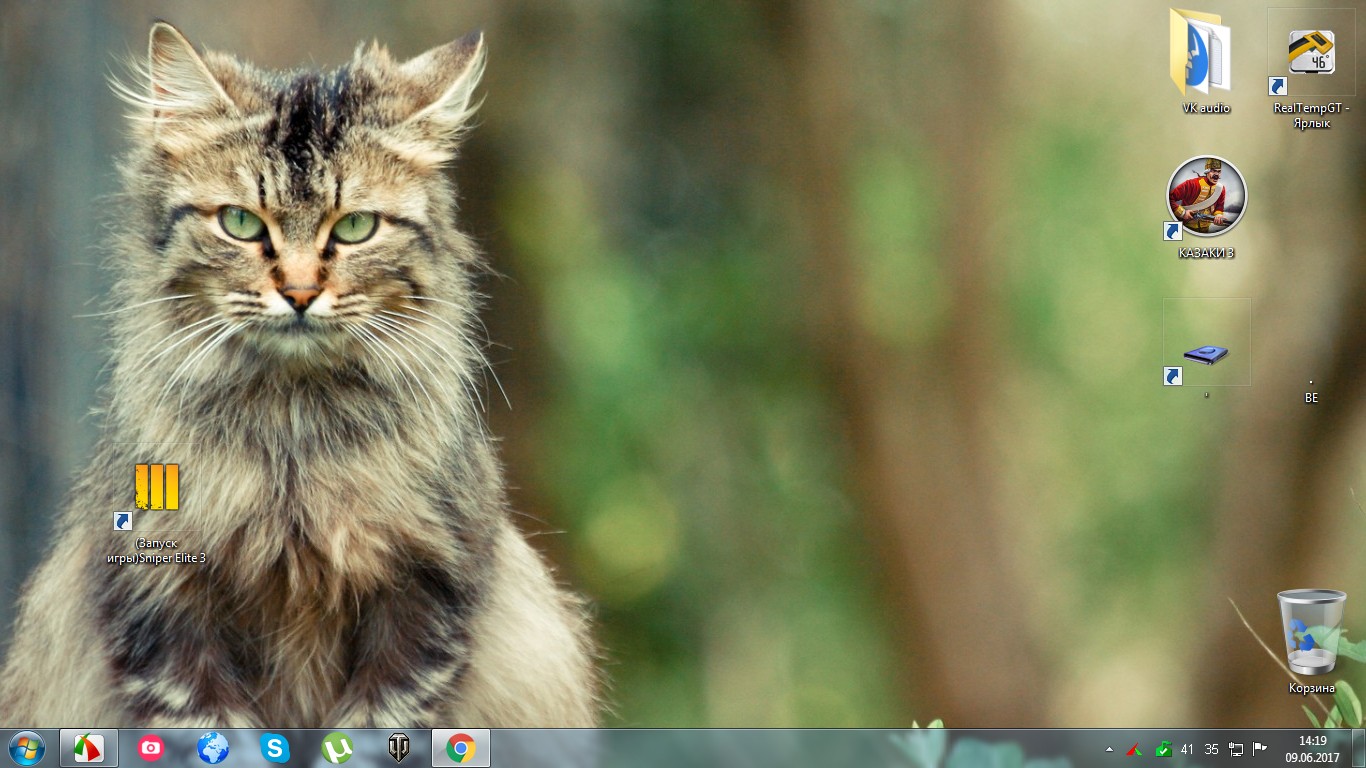Open the blue globe browser on taskbar
The height and width of the screenshot is (768, 1366).
pyautogui.click(x=213, y=748)
